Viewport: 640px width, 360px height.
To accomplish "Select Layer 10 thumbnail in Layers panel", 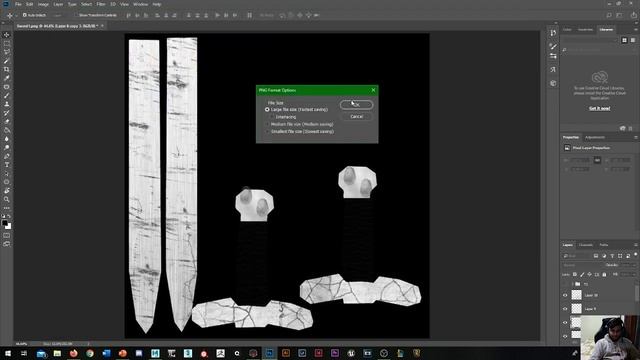I will pyautogui.click(x=576, y=295).
